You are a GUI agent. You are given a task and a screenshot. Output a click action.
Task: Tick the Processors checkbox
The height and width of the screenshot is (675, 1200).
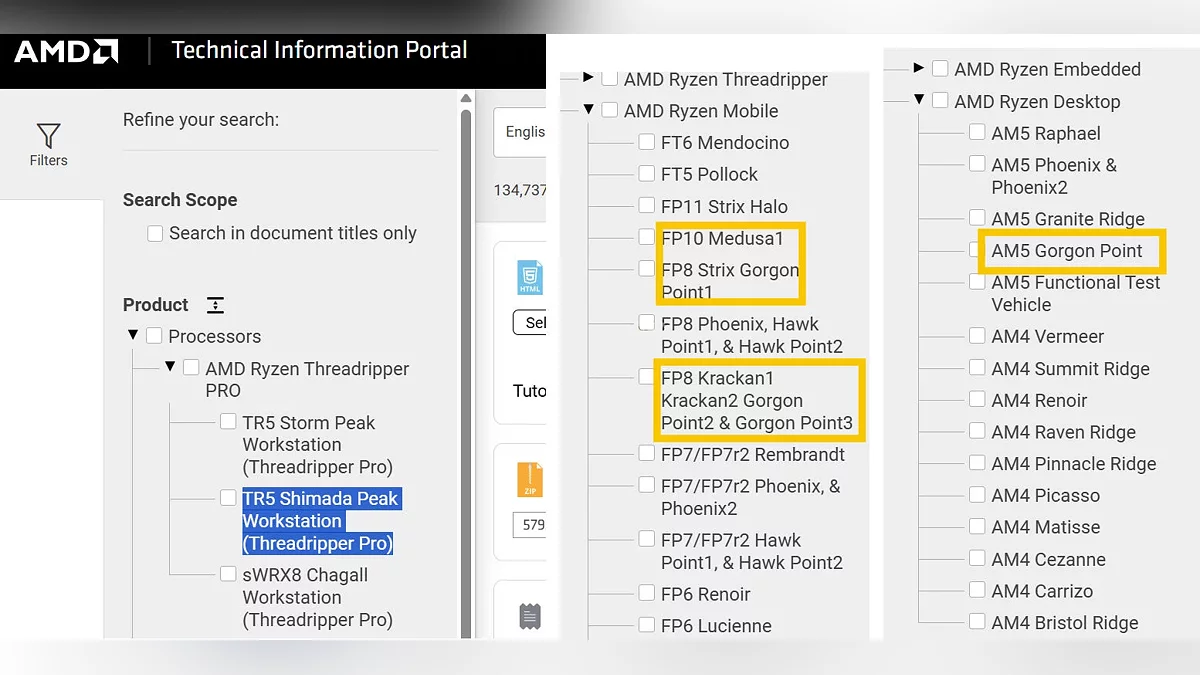point(154,336)
